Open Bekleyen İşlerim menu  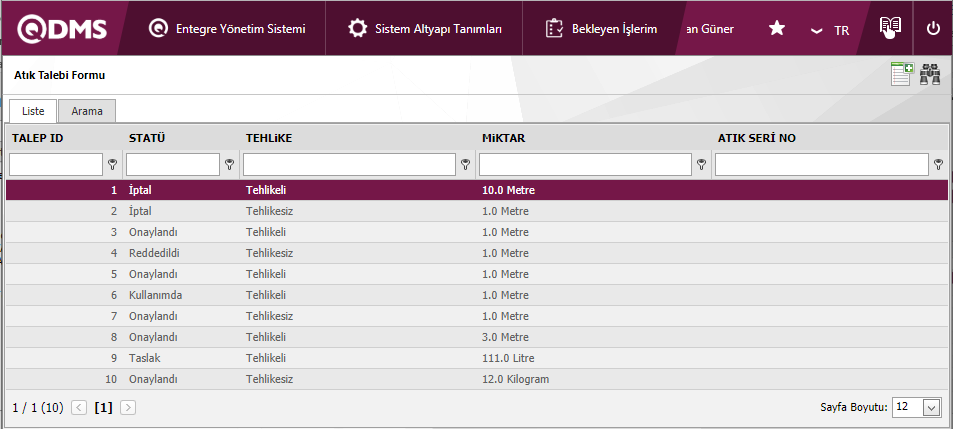(x=601, y=29)
